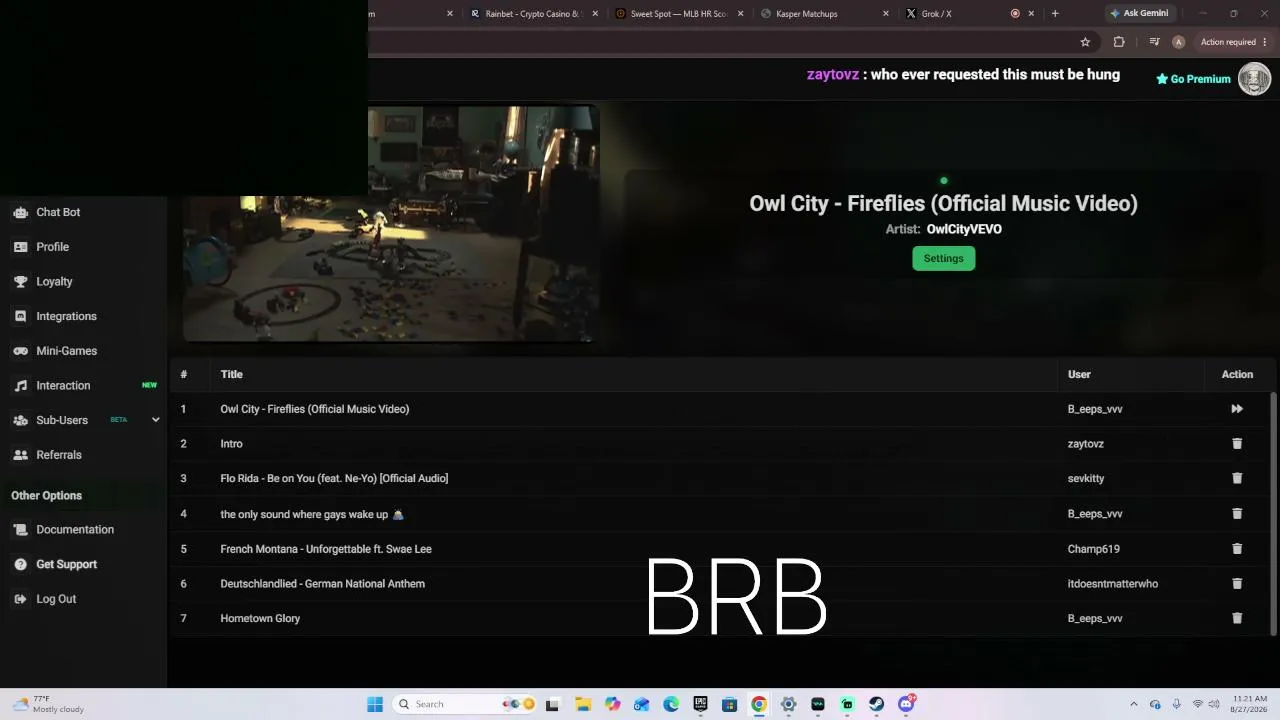Click the taskbar Search box
The image size is (1280, 720).
[465, 704]
